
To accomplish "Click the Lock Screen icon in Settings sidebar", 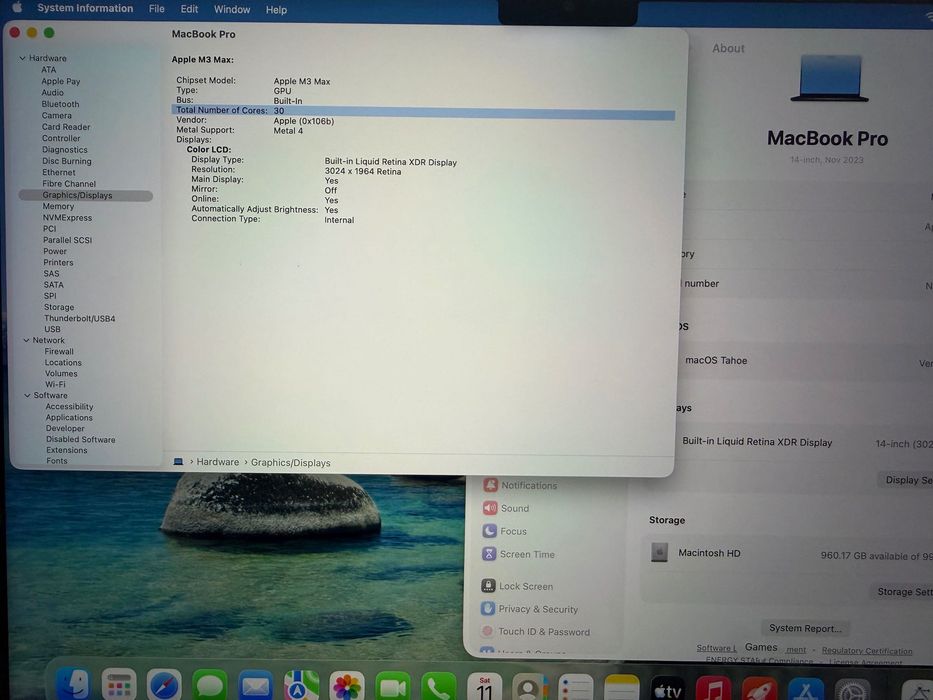I will pyautogui.click(x=488, y=586).
